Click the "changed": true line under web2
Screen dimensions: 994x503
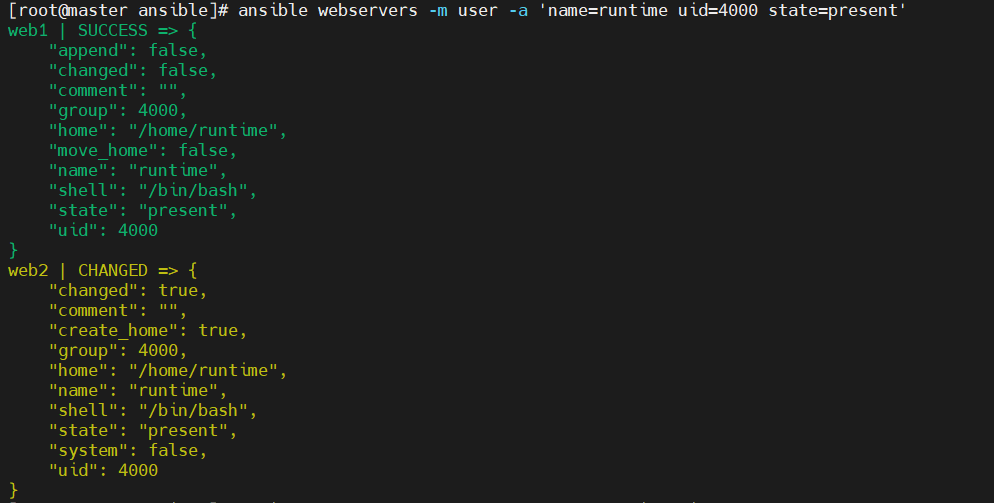tap(128, 291)
